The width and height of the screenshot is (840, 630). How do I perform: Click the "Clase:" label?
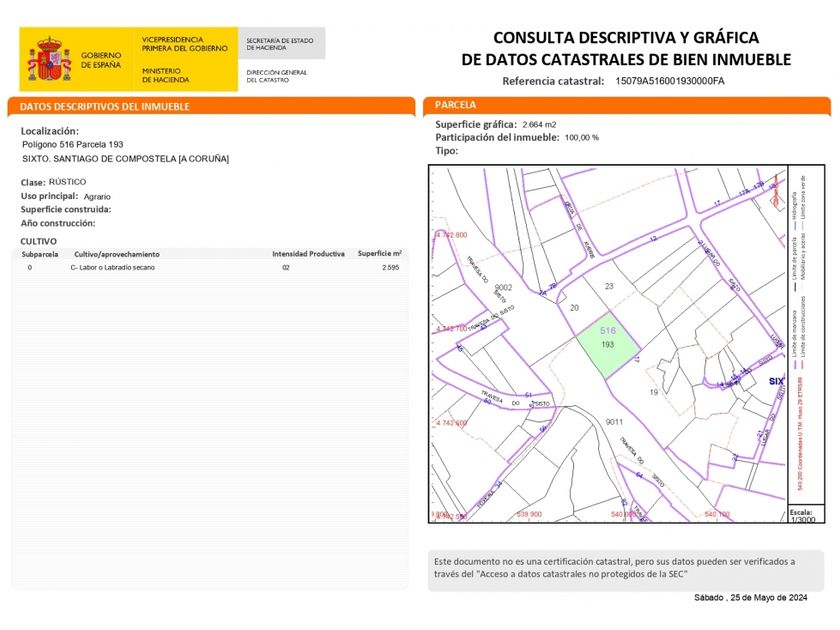pyautogui.click(x=32, y=182)
